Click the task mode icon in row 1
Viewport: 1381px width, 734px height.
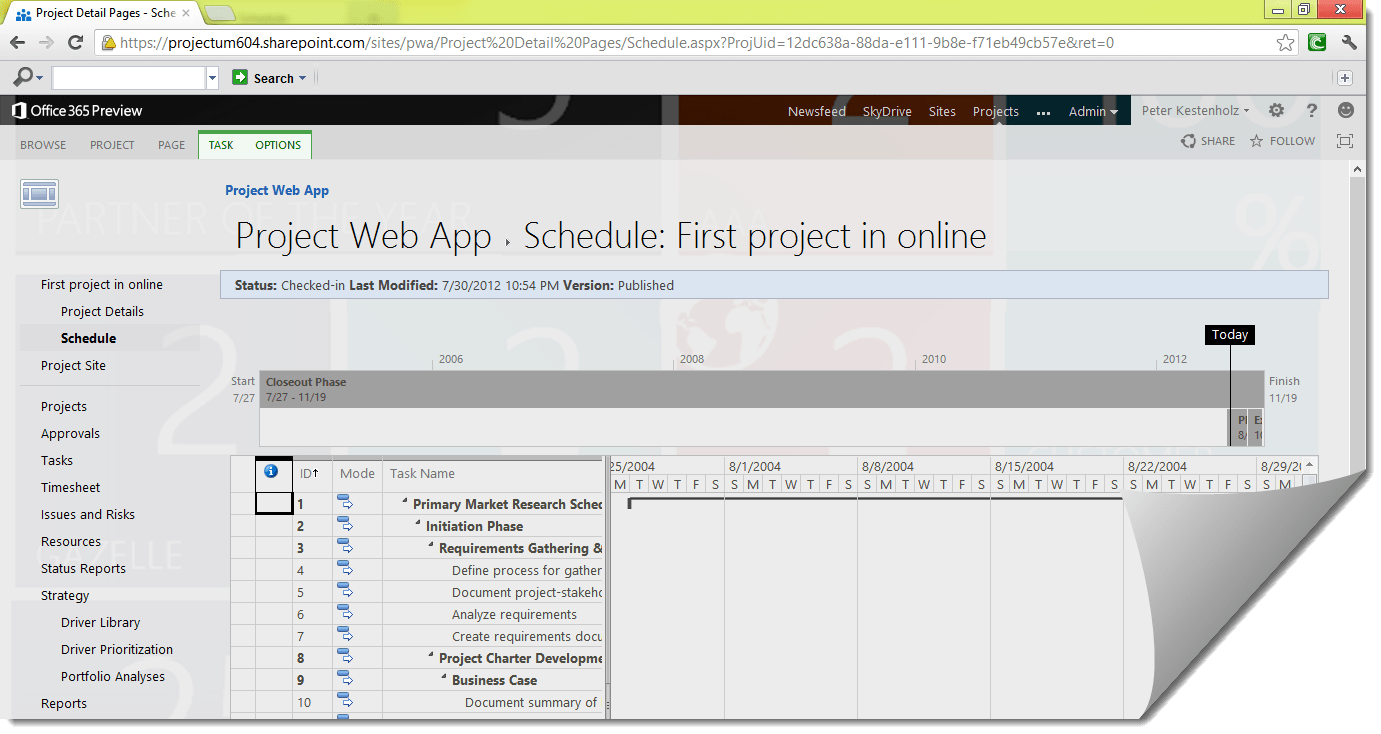click(346, 503)
